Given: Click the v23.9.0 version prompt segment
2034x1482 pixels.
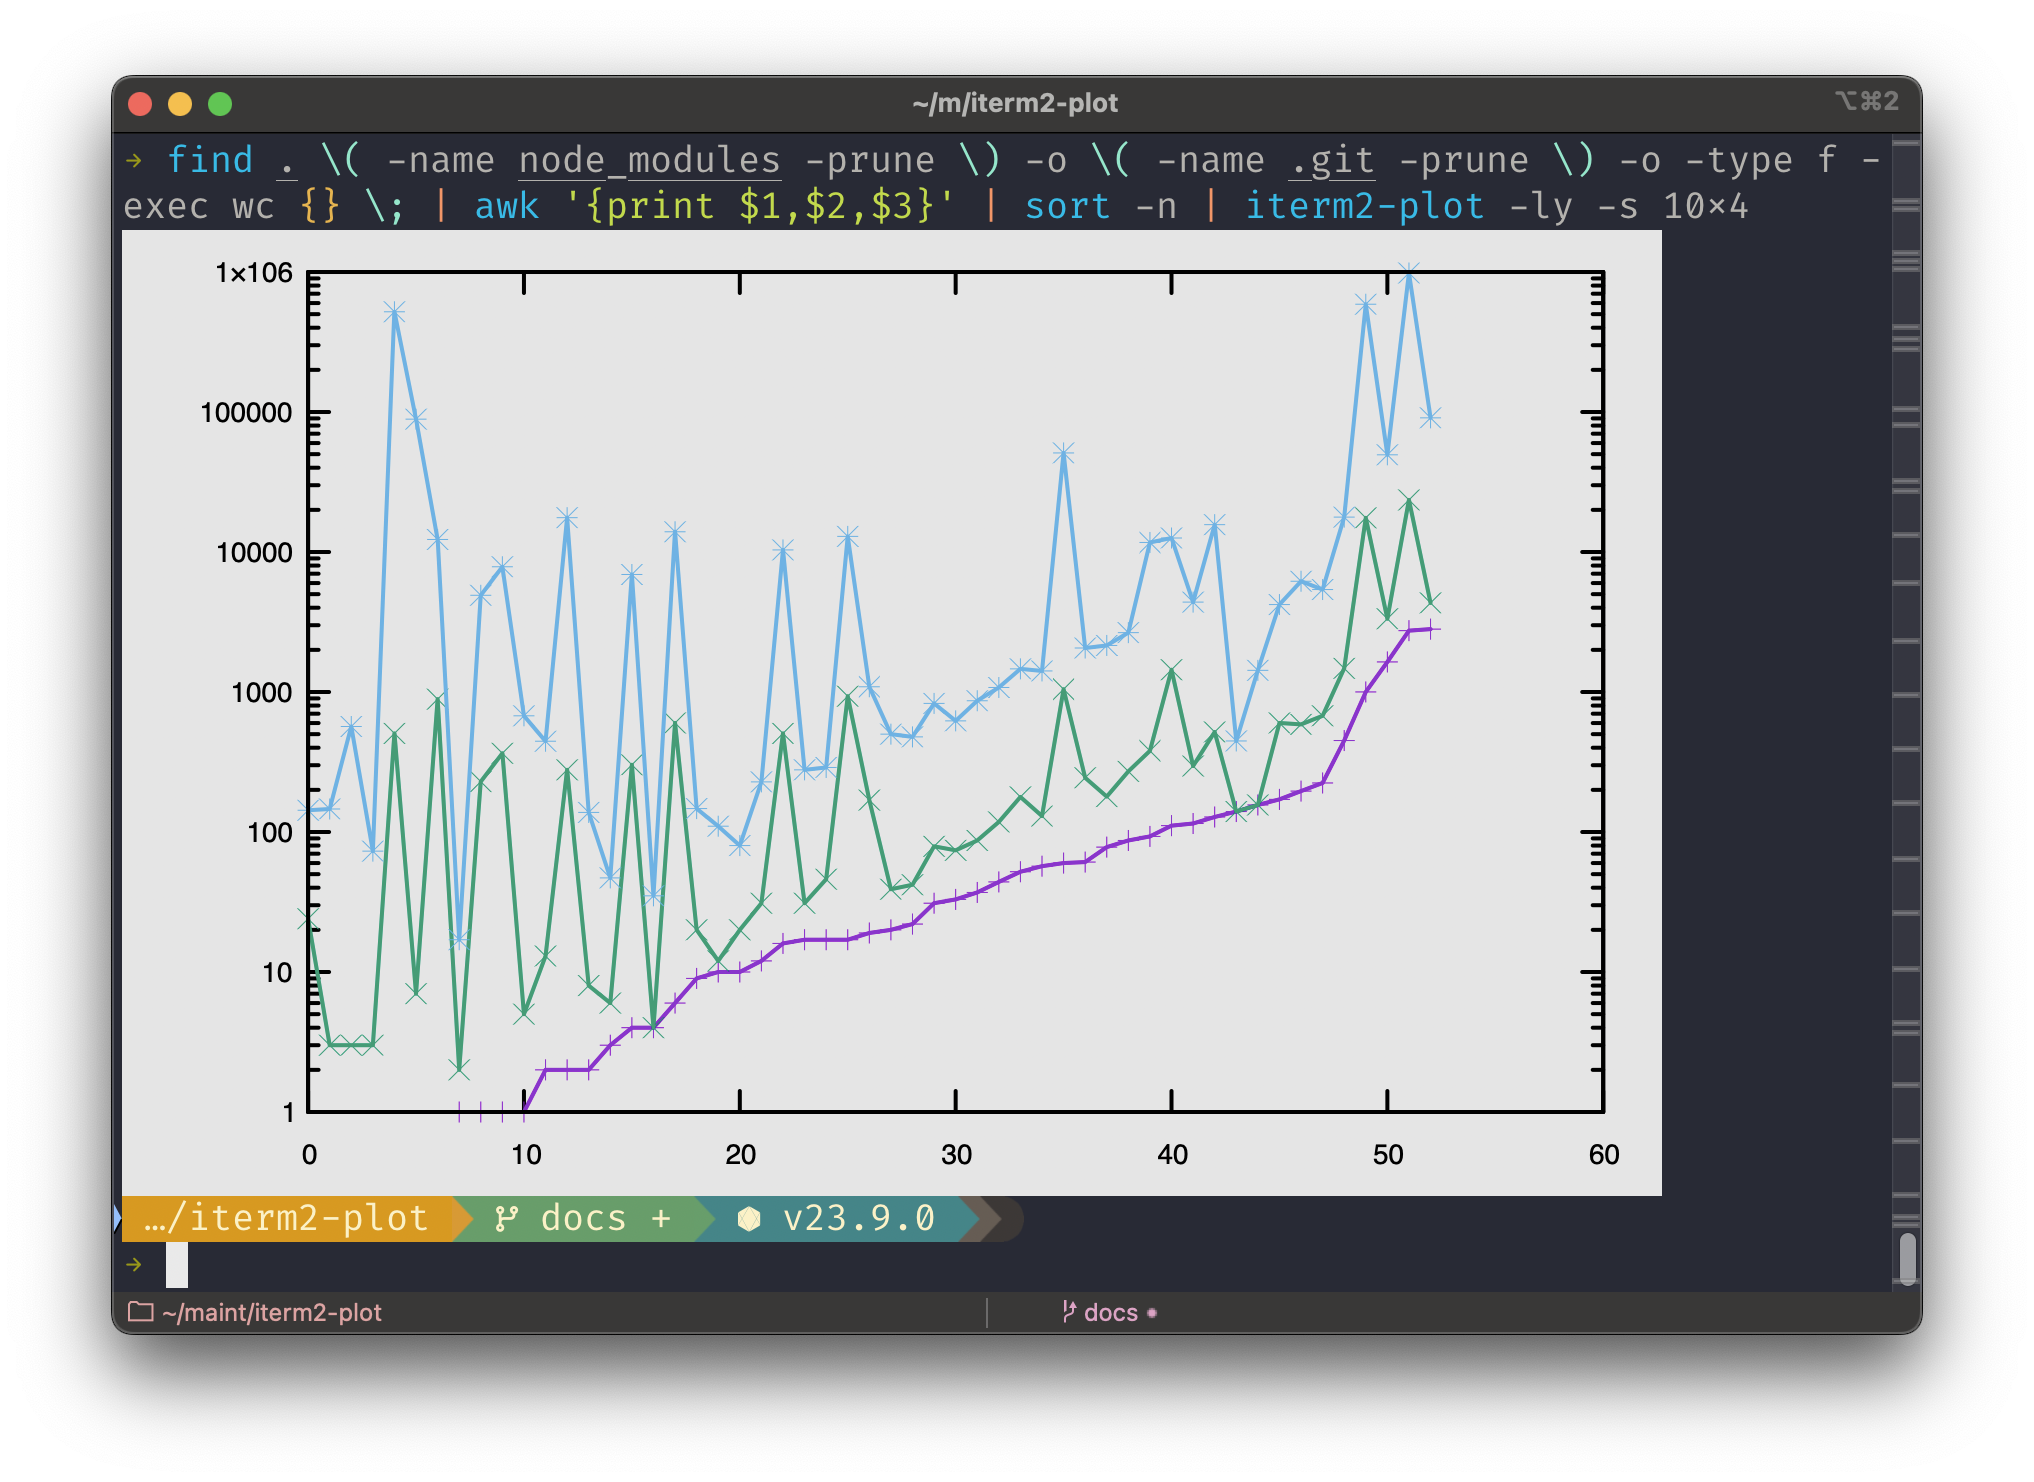Looking at the screenshot, I should point(858,1218).
